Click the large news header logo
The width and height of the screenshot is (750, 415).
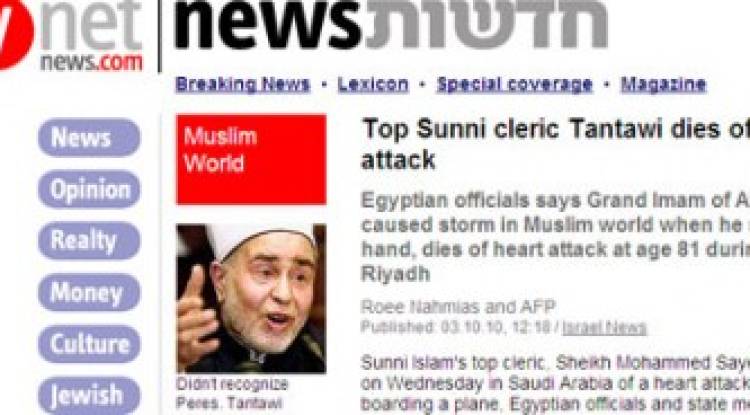coord(268,25)
